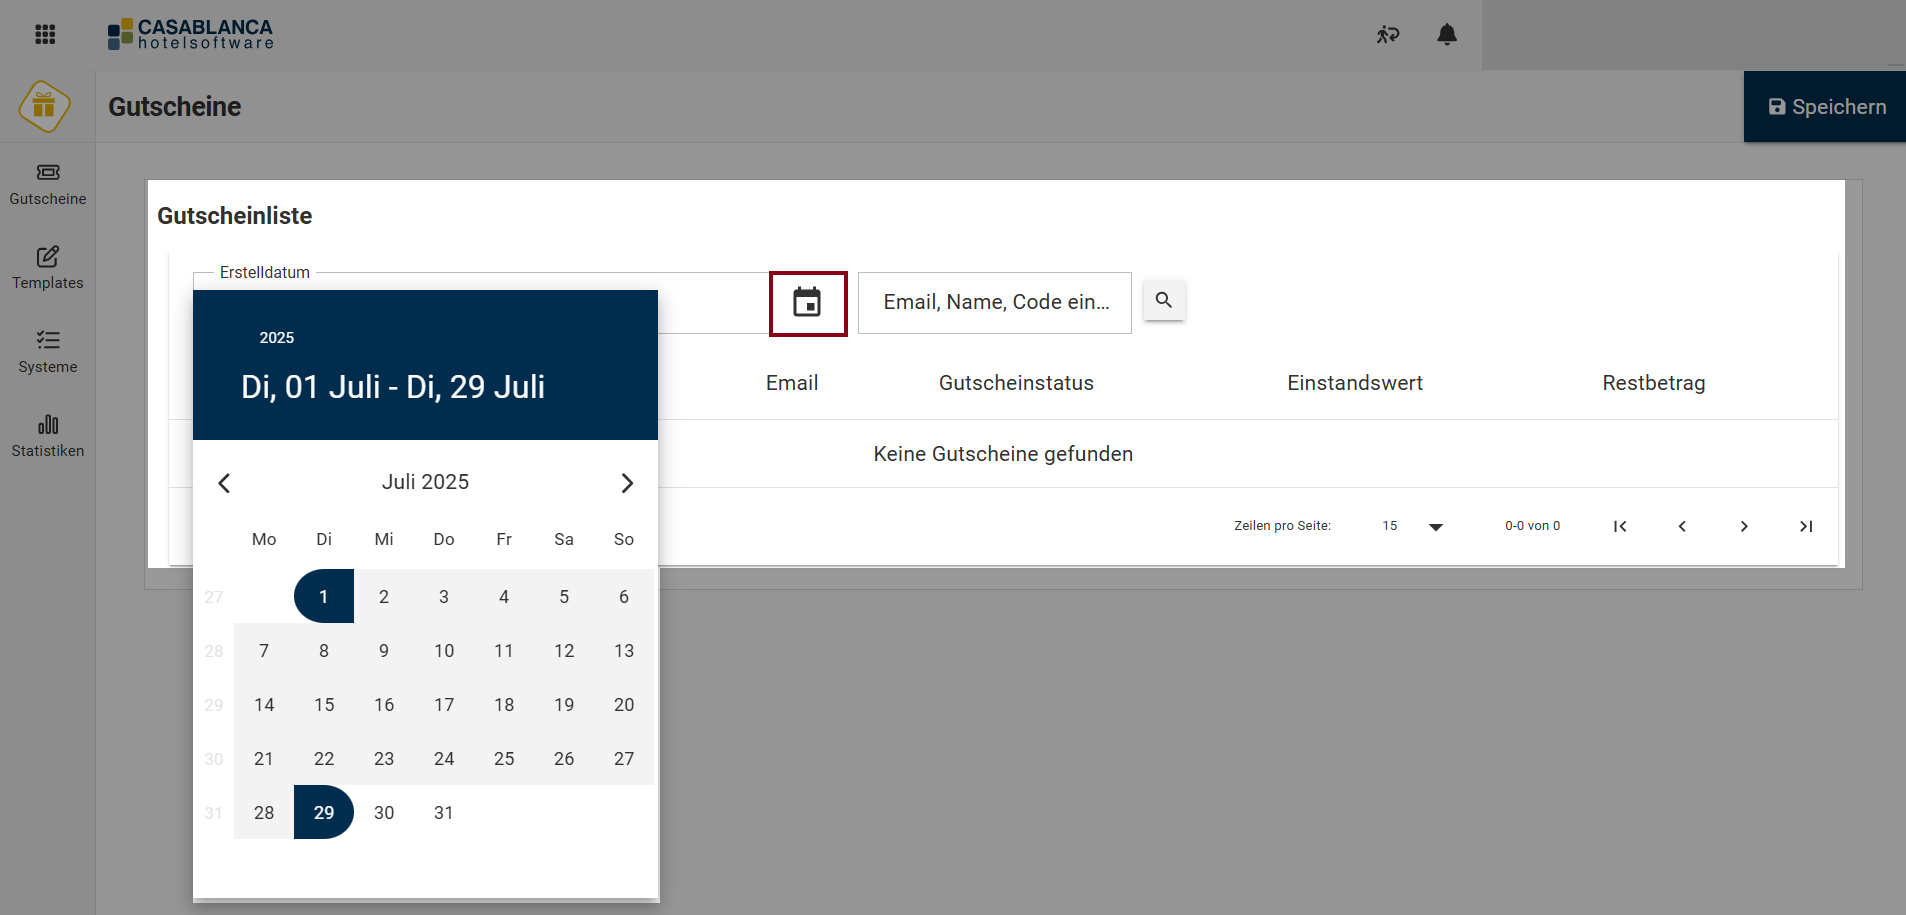The height and width of the screenshot is (915, 1906).
Task: Focus the Email, Name, Code search field
Action: click(995, 302)
